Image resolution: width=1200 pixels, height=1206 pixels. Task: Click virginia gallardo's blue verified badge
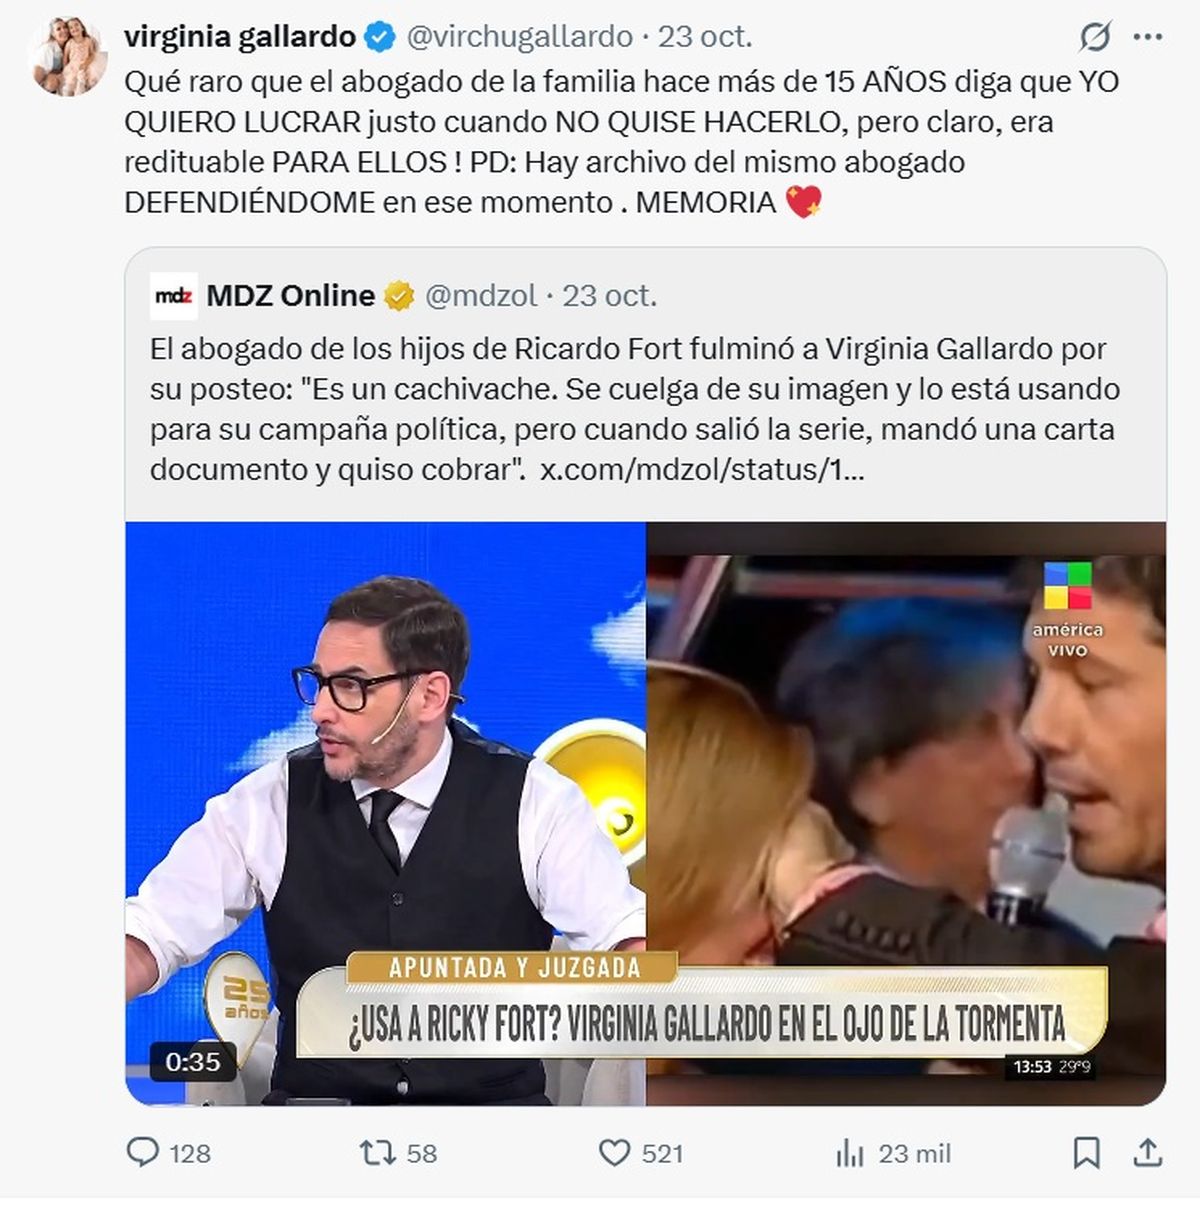[379, 38]
